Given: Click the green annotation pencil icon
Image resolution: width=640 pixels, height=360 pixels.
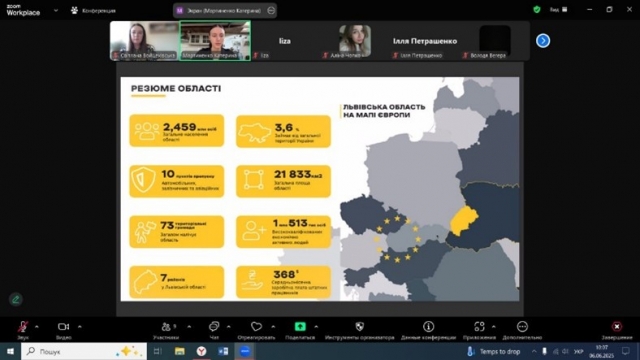Looking at the screenshot, I should pyautogui.click(x=16, y=299).
